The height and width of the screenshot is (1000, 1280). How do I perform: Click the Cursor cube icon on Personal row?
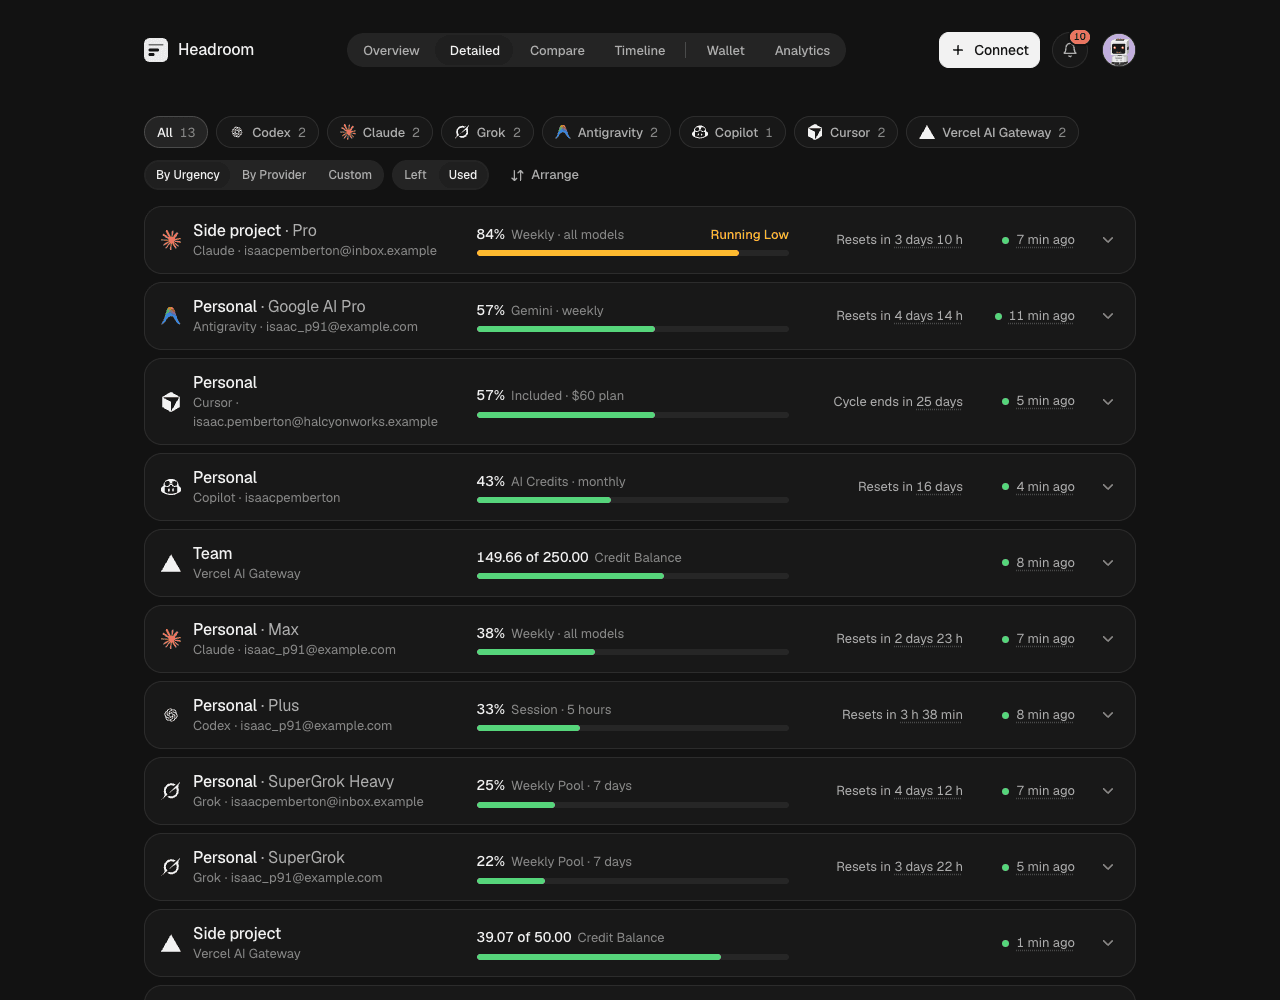171,402
